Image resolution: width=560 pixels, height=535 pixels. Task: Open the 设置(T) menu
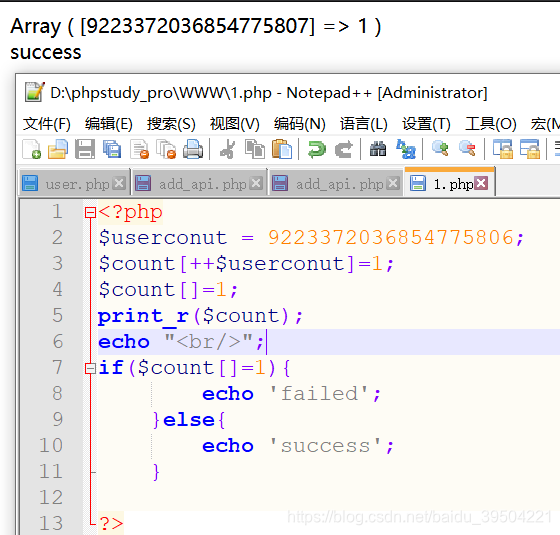pos(426,124)
